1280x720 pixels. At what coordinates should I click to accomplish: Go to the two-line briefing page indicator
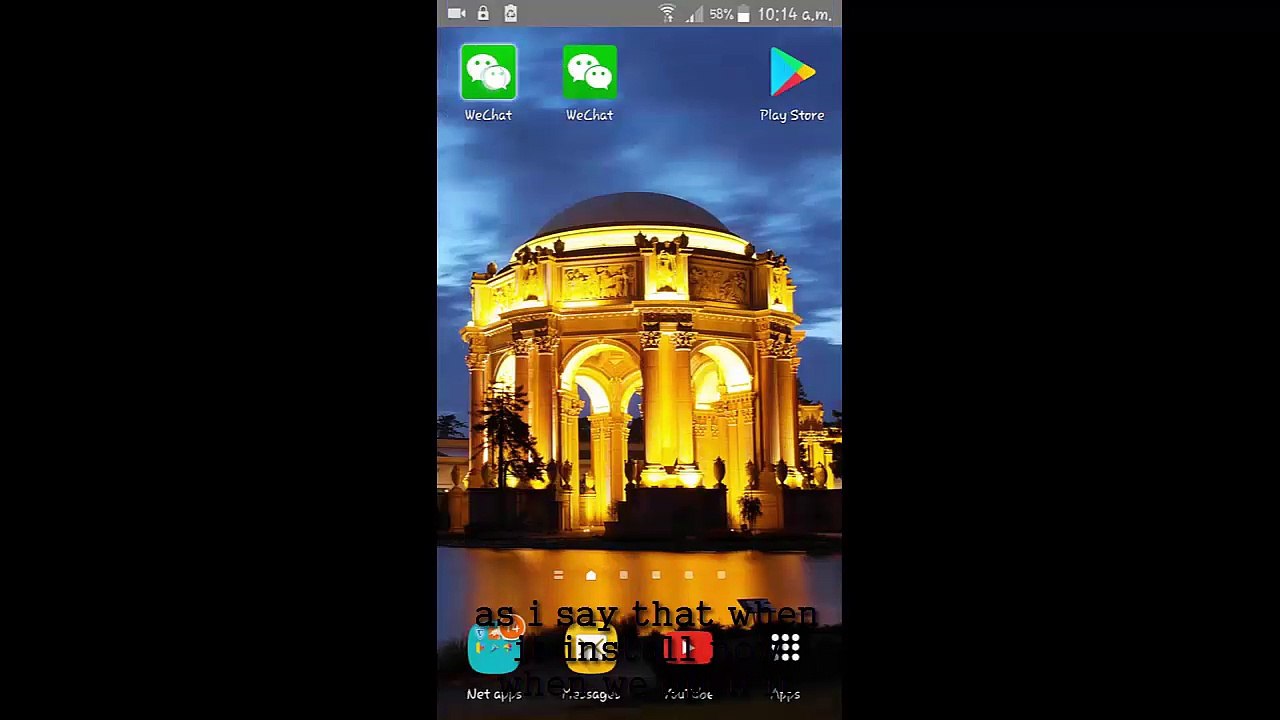pos(558,575)
